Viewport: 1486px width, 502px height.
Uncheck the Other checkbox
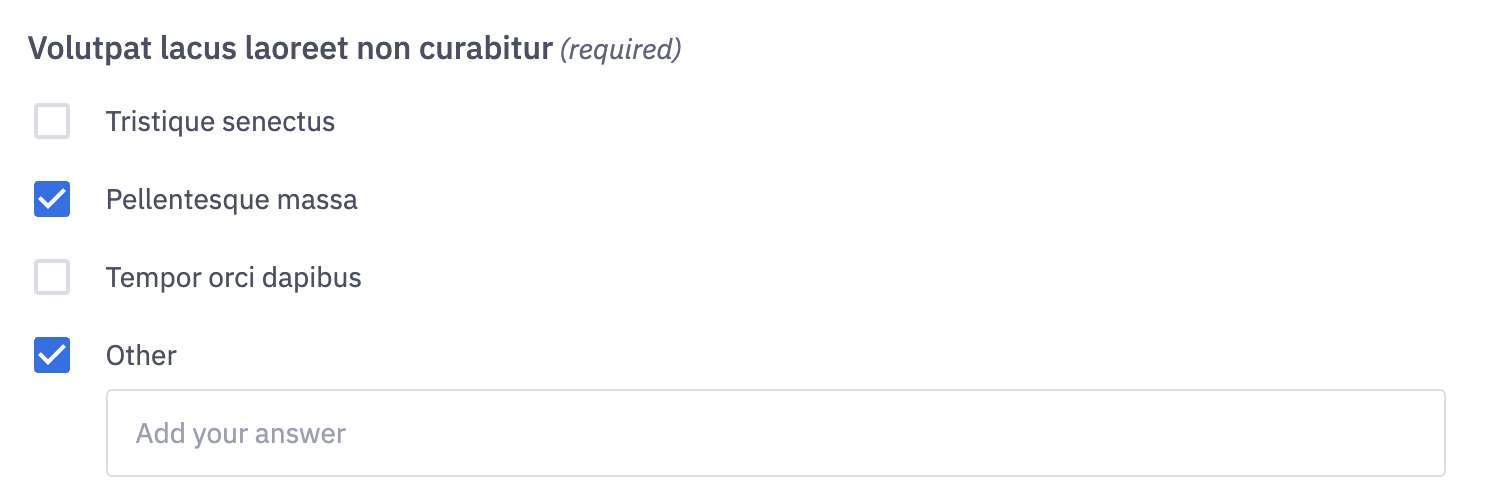52,355
